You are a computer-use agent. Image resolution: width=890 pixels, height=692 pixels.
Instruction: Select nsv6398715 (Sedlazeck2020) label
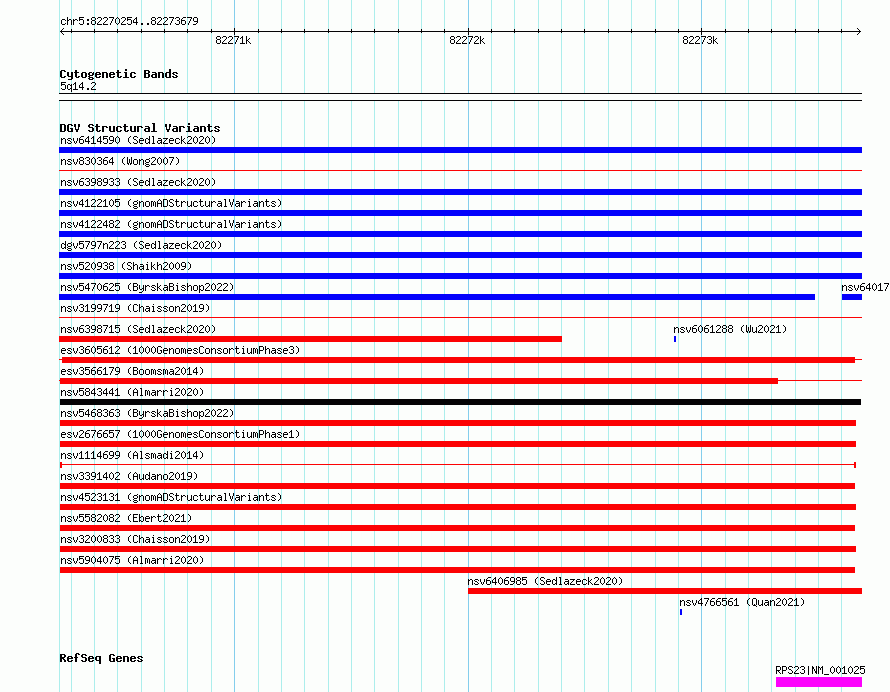(x=138, y=329)
